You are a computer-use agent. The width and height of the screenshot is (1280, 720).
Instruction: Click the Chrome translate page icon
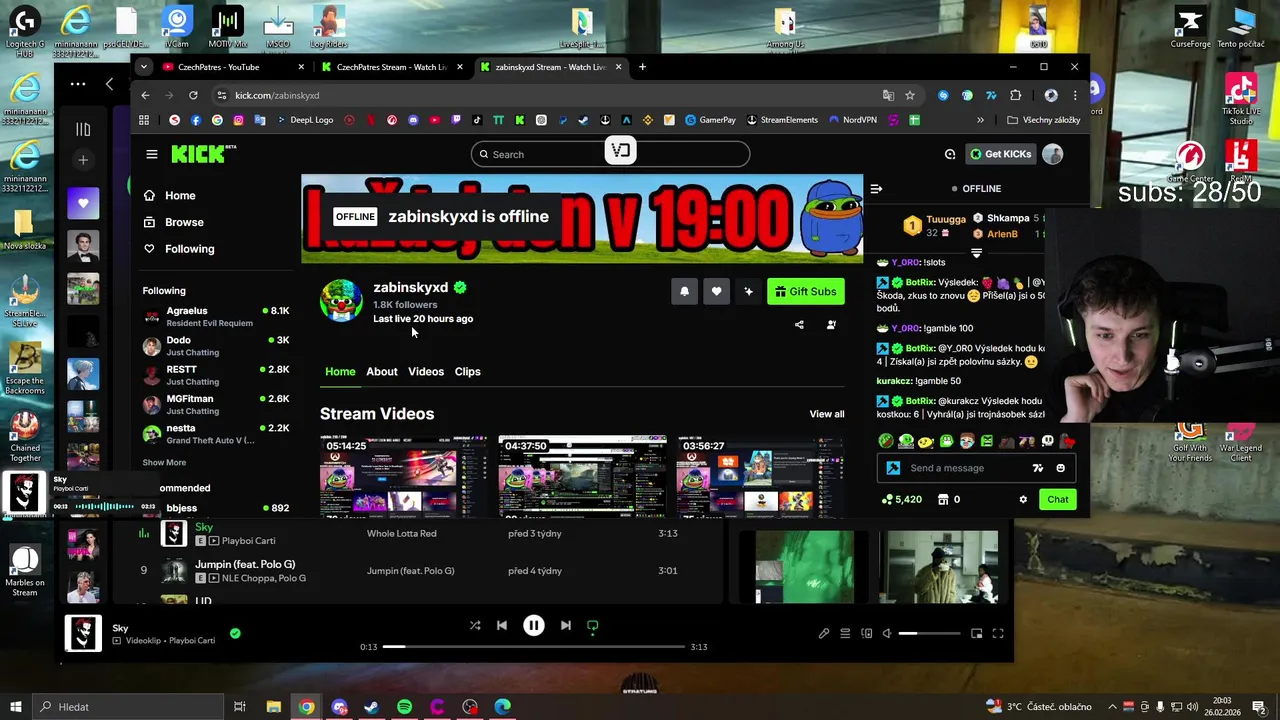click(x=888, y=95)
